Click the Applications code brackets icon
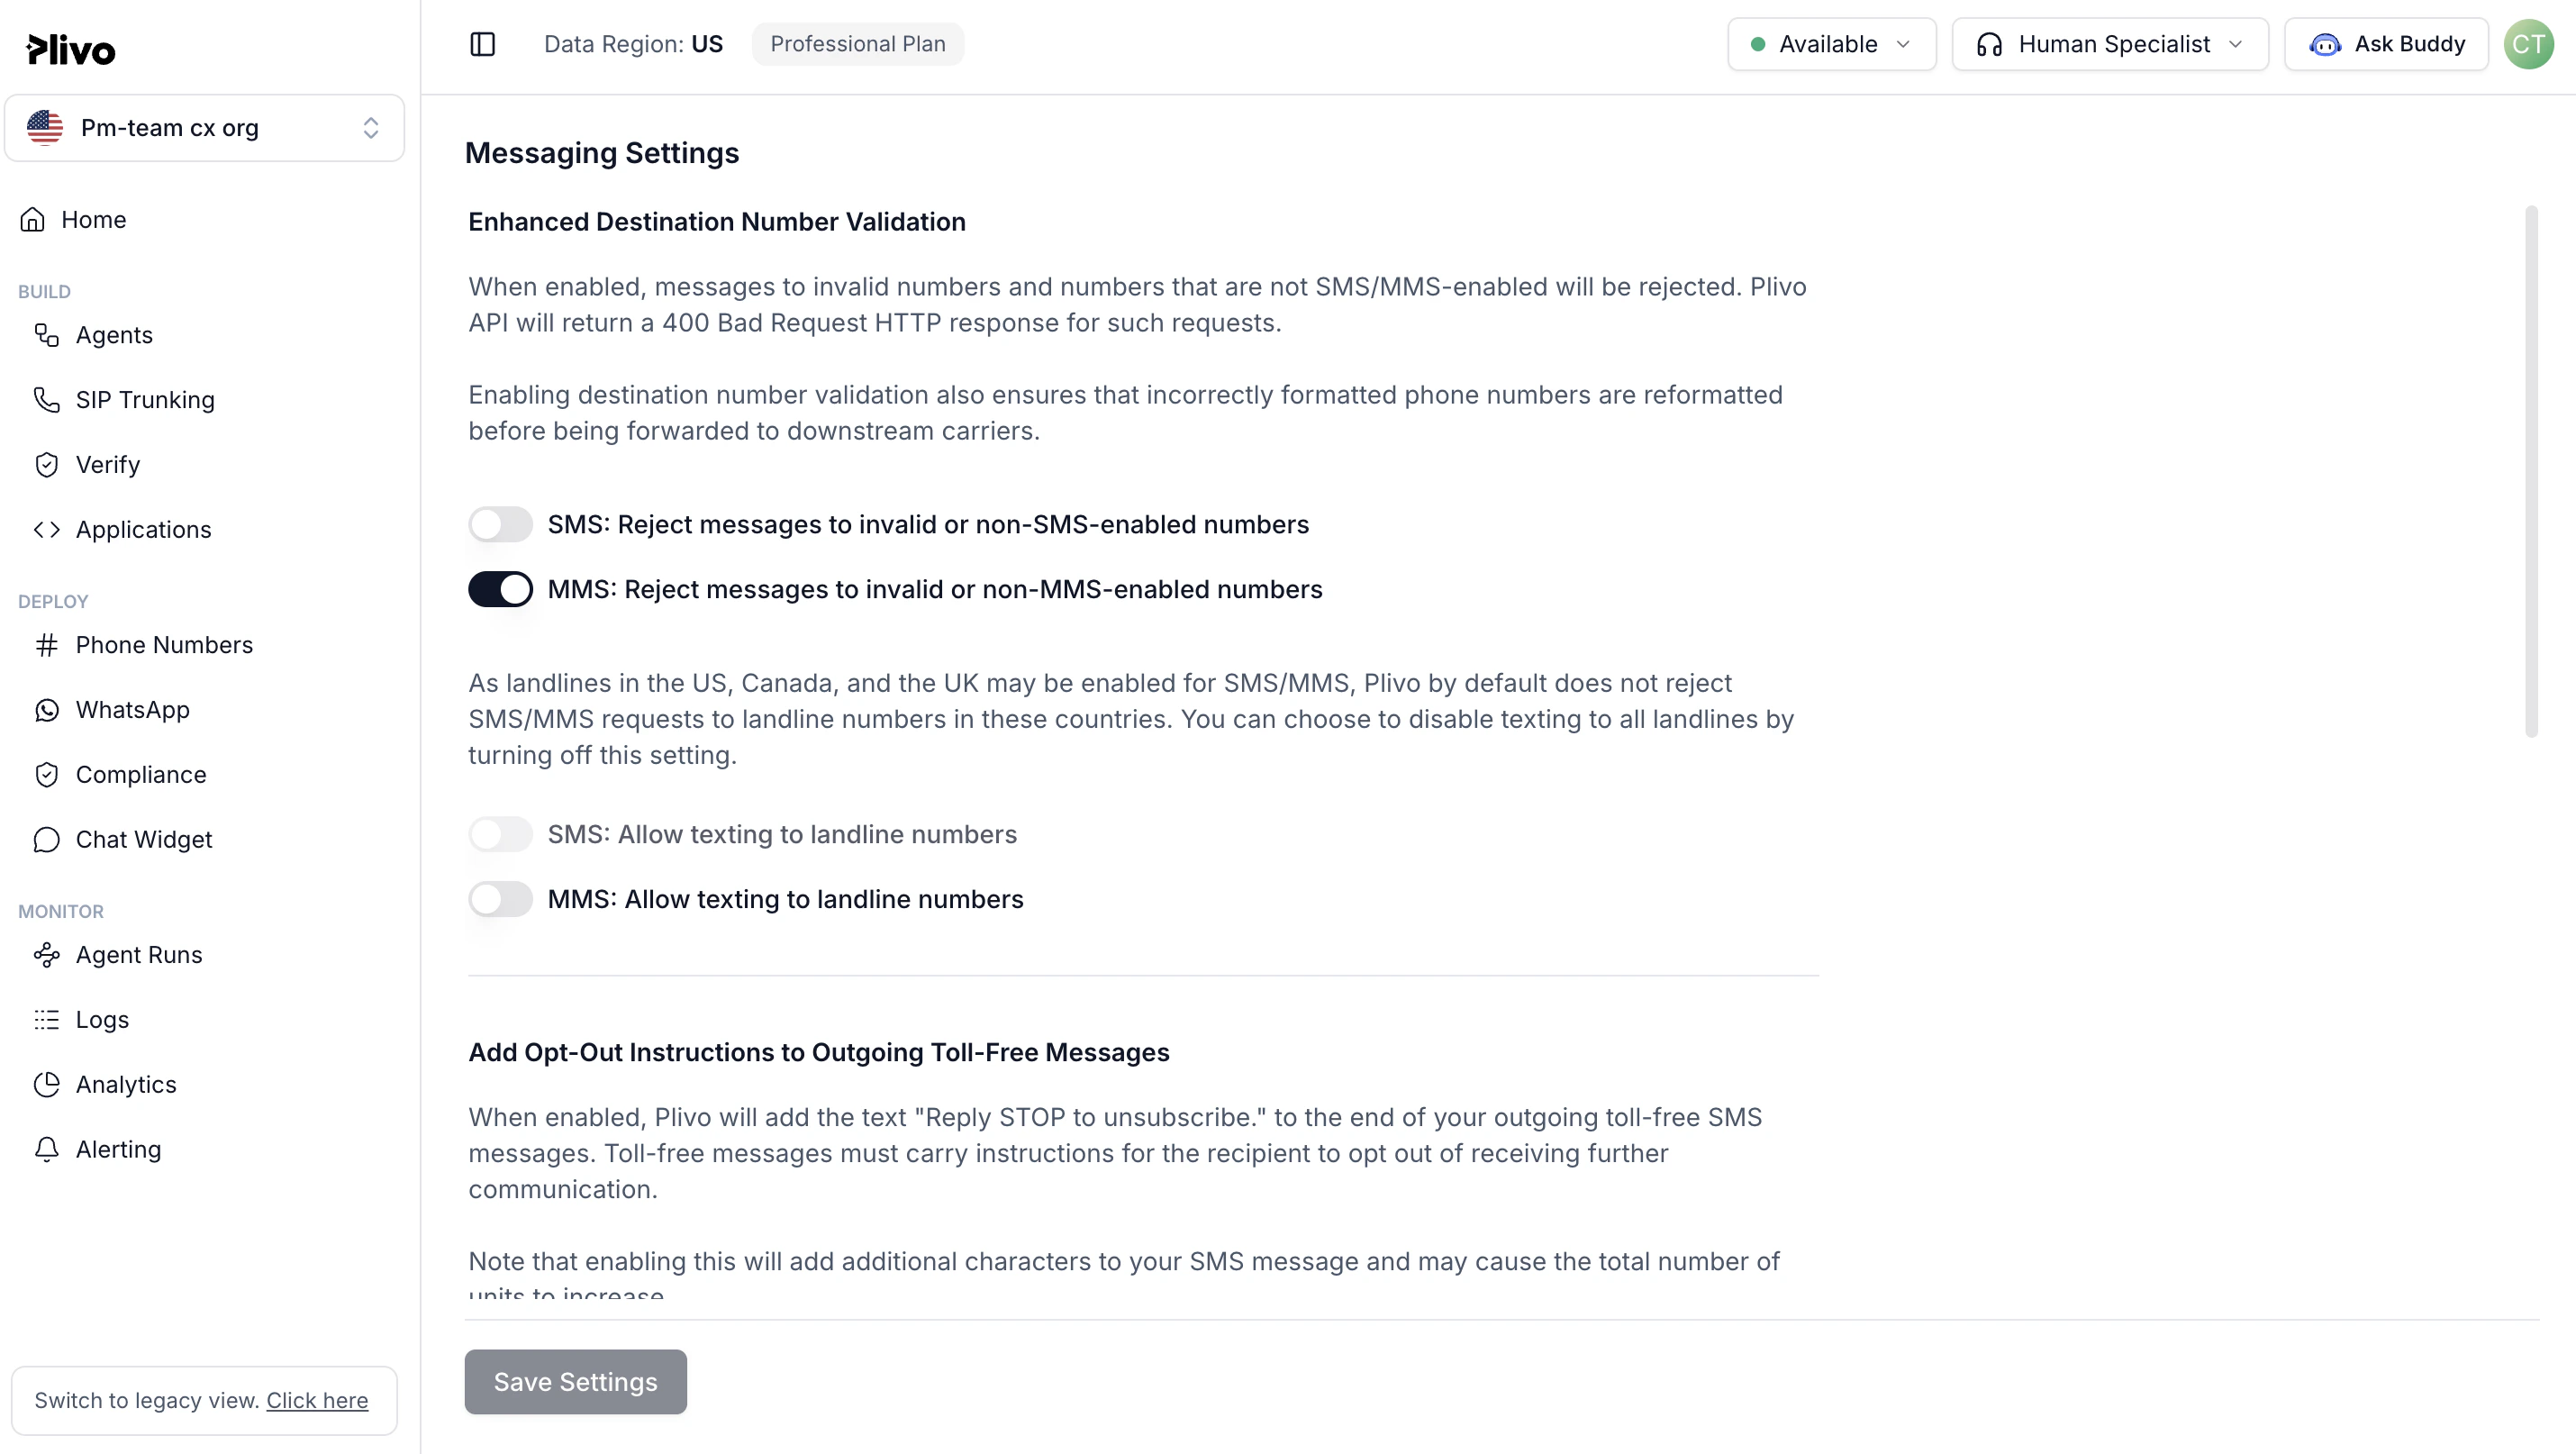The width and height of the screenshot is (2576, 1454). tap(47, 530)
